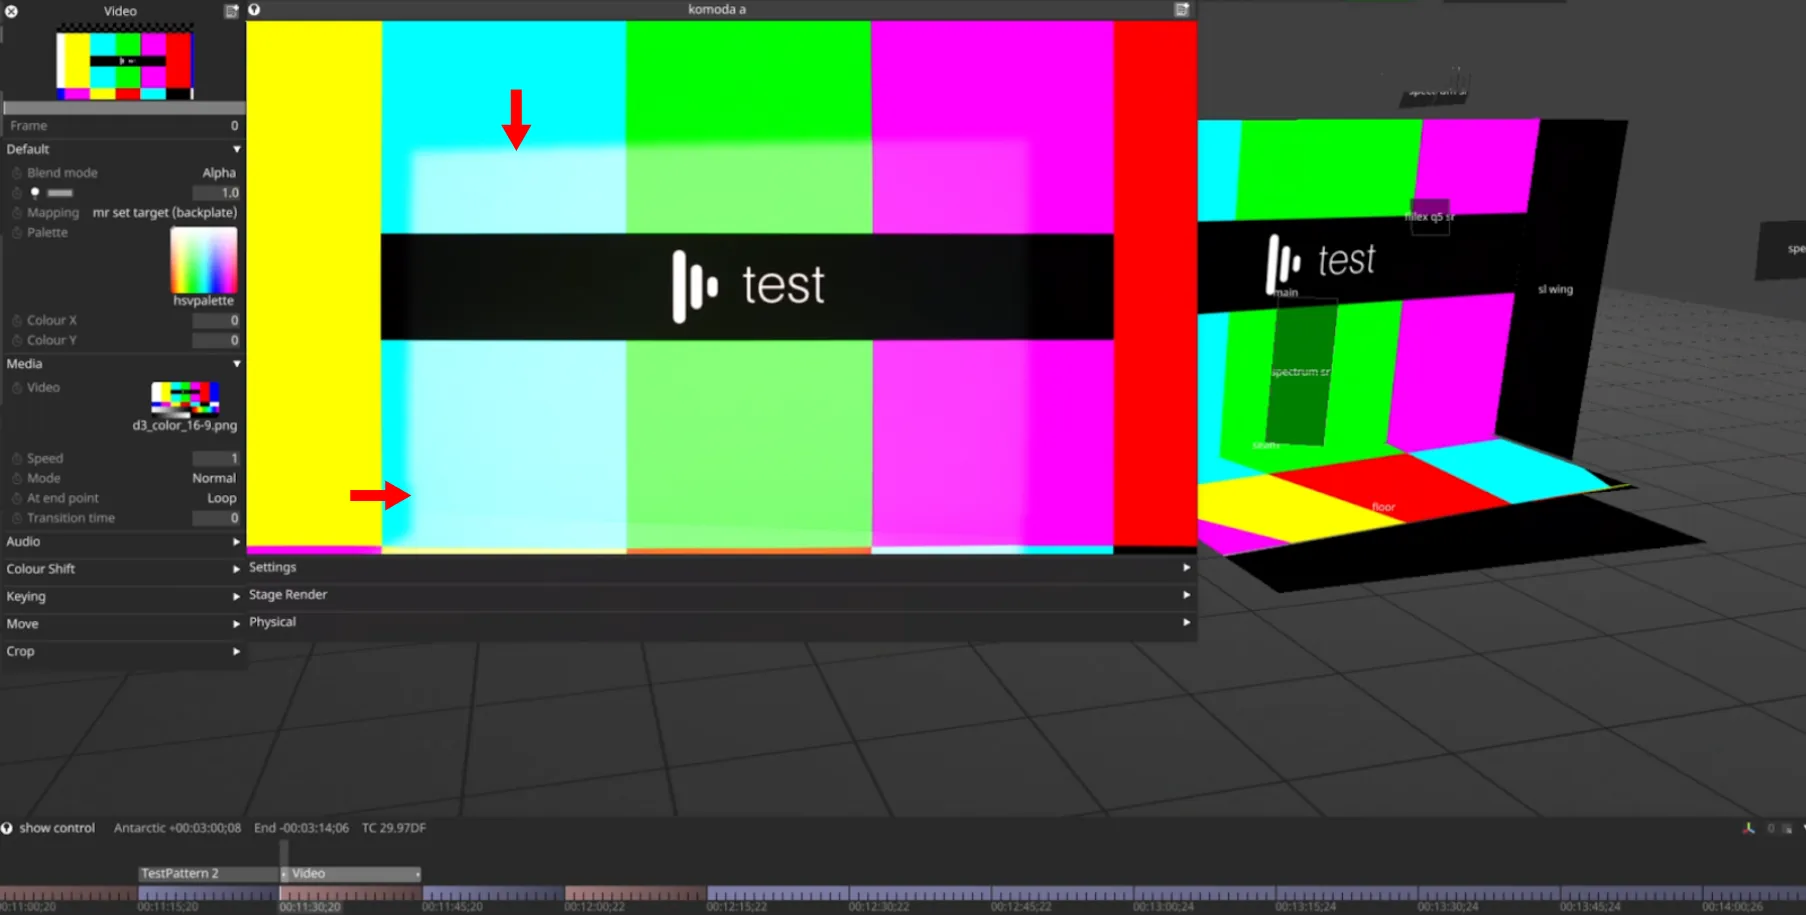Collapse the Default section
This screenshot has width=1806, height=915.
click(236, 149)
